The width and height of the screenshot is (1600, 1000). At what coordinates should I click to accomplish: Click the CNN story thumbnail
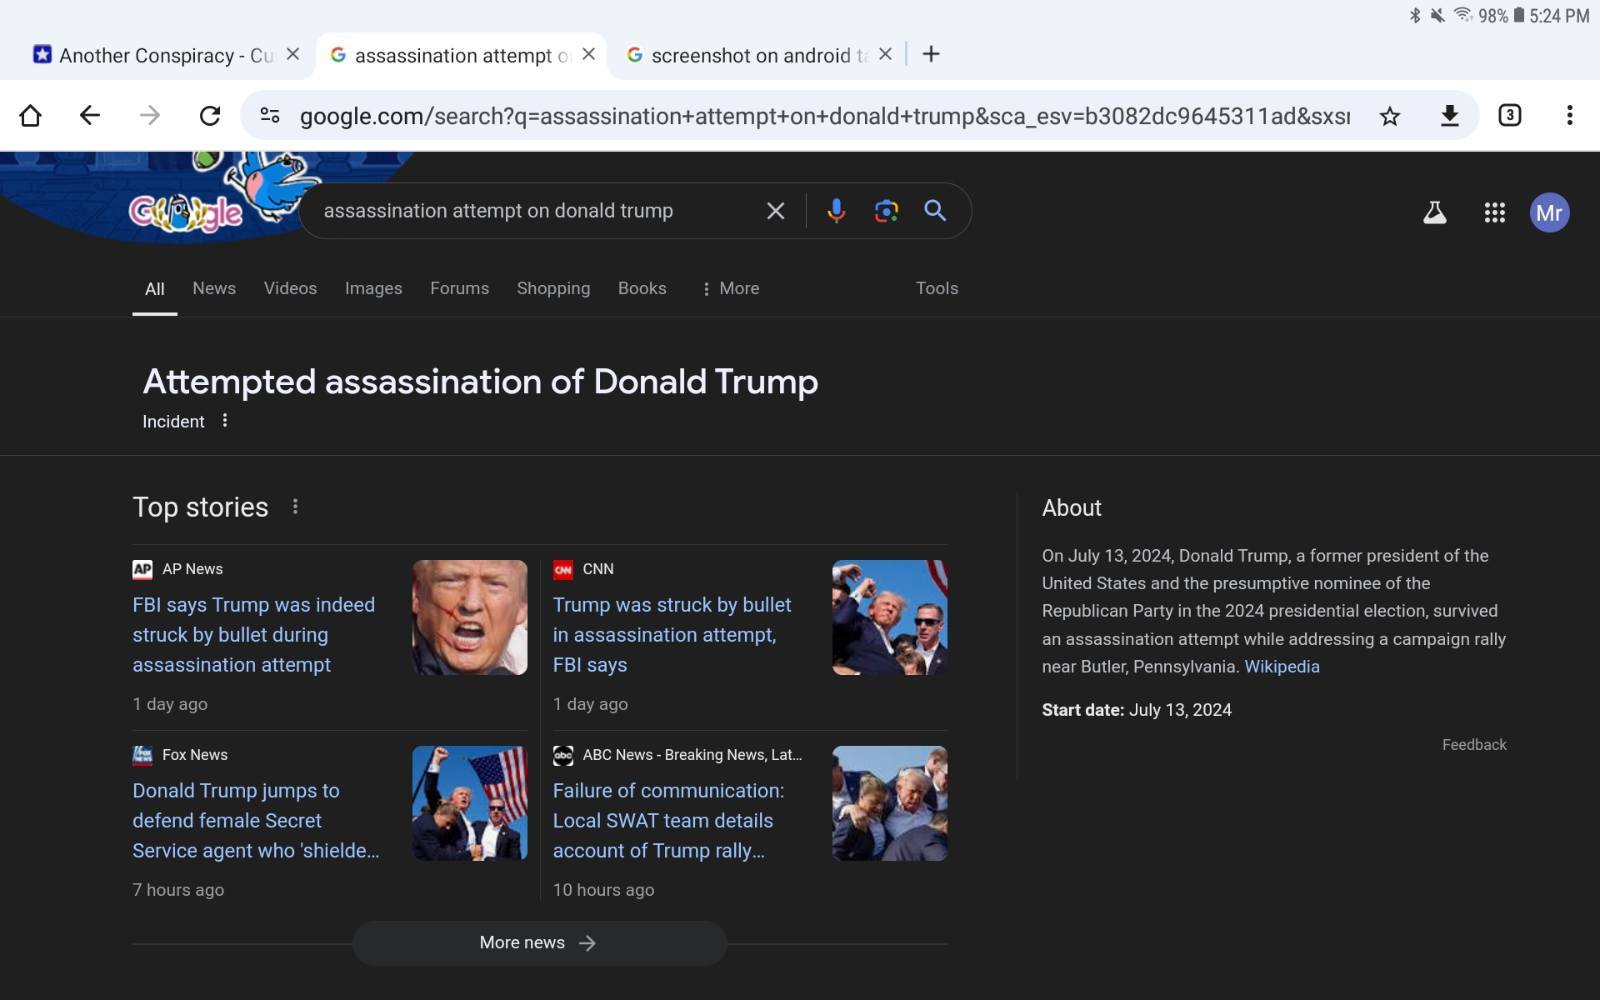coord(890,617)
